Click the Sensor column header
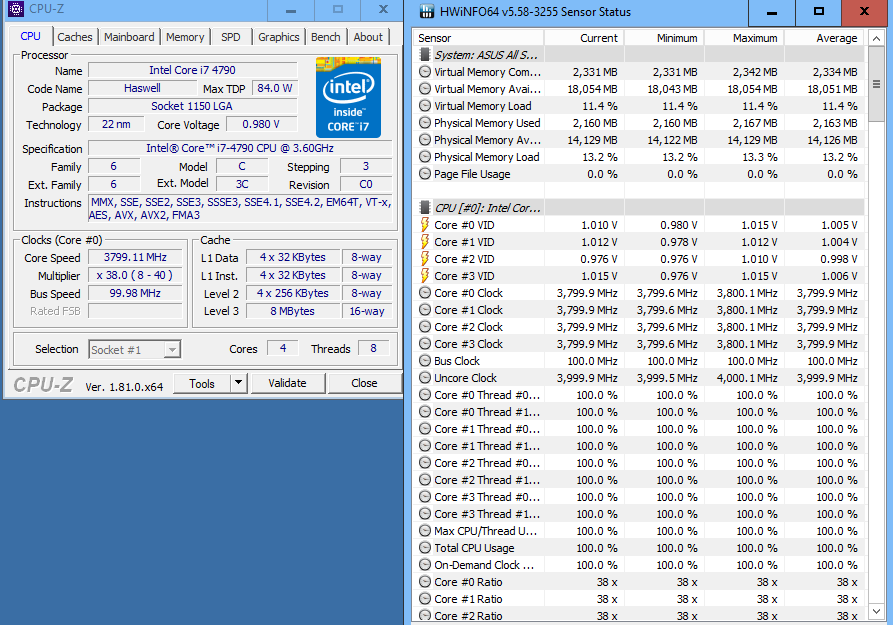The height and width of the screenshot is (625, 893). (478, 38)
